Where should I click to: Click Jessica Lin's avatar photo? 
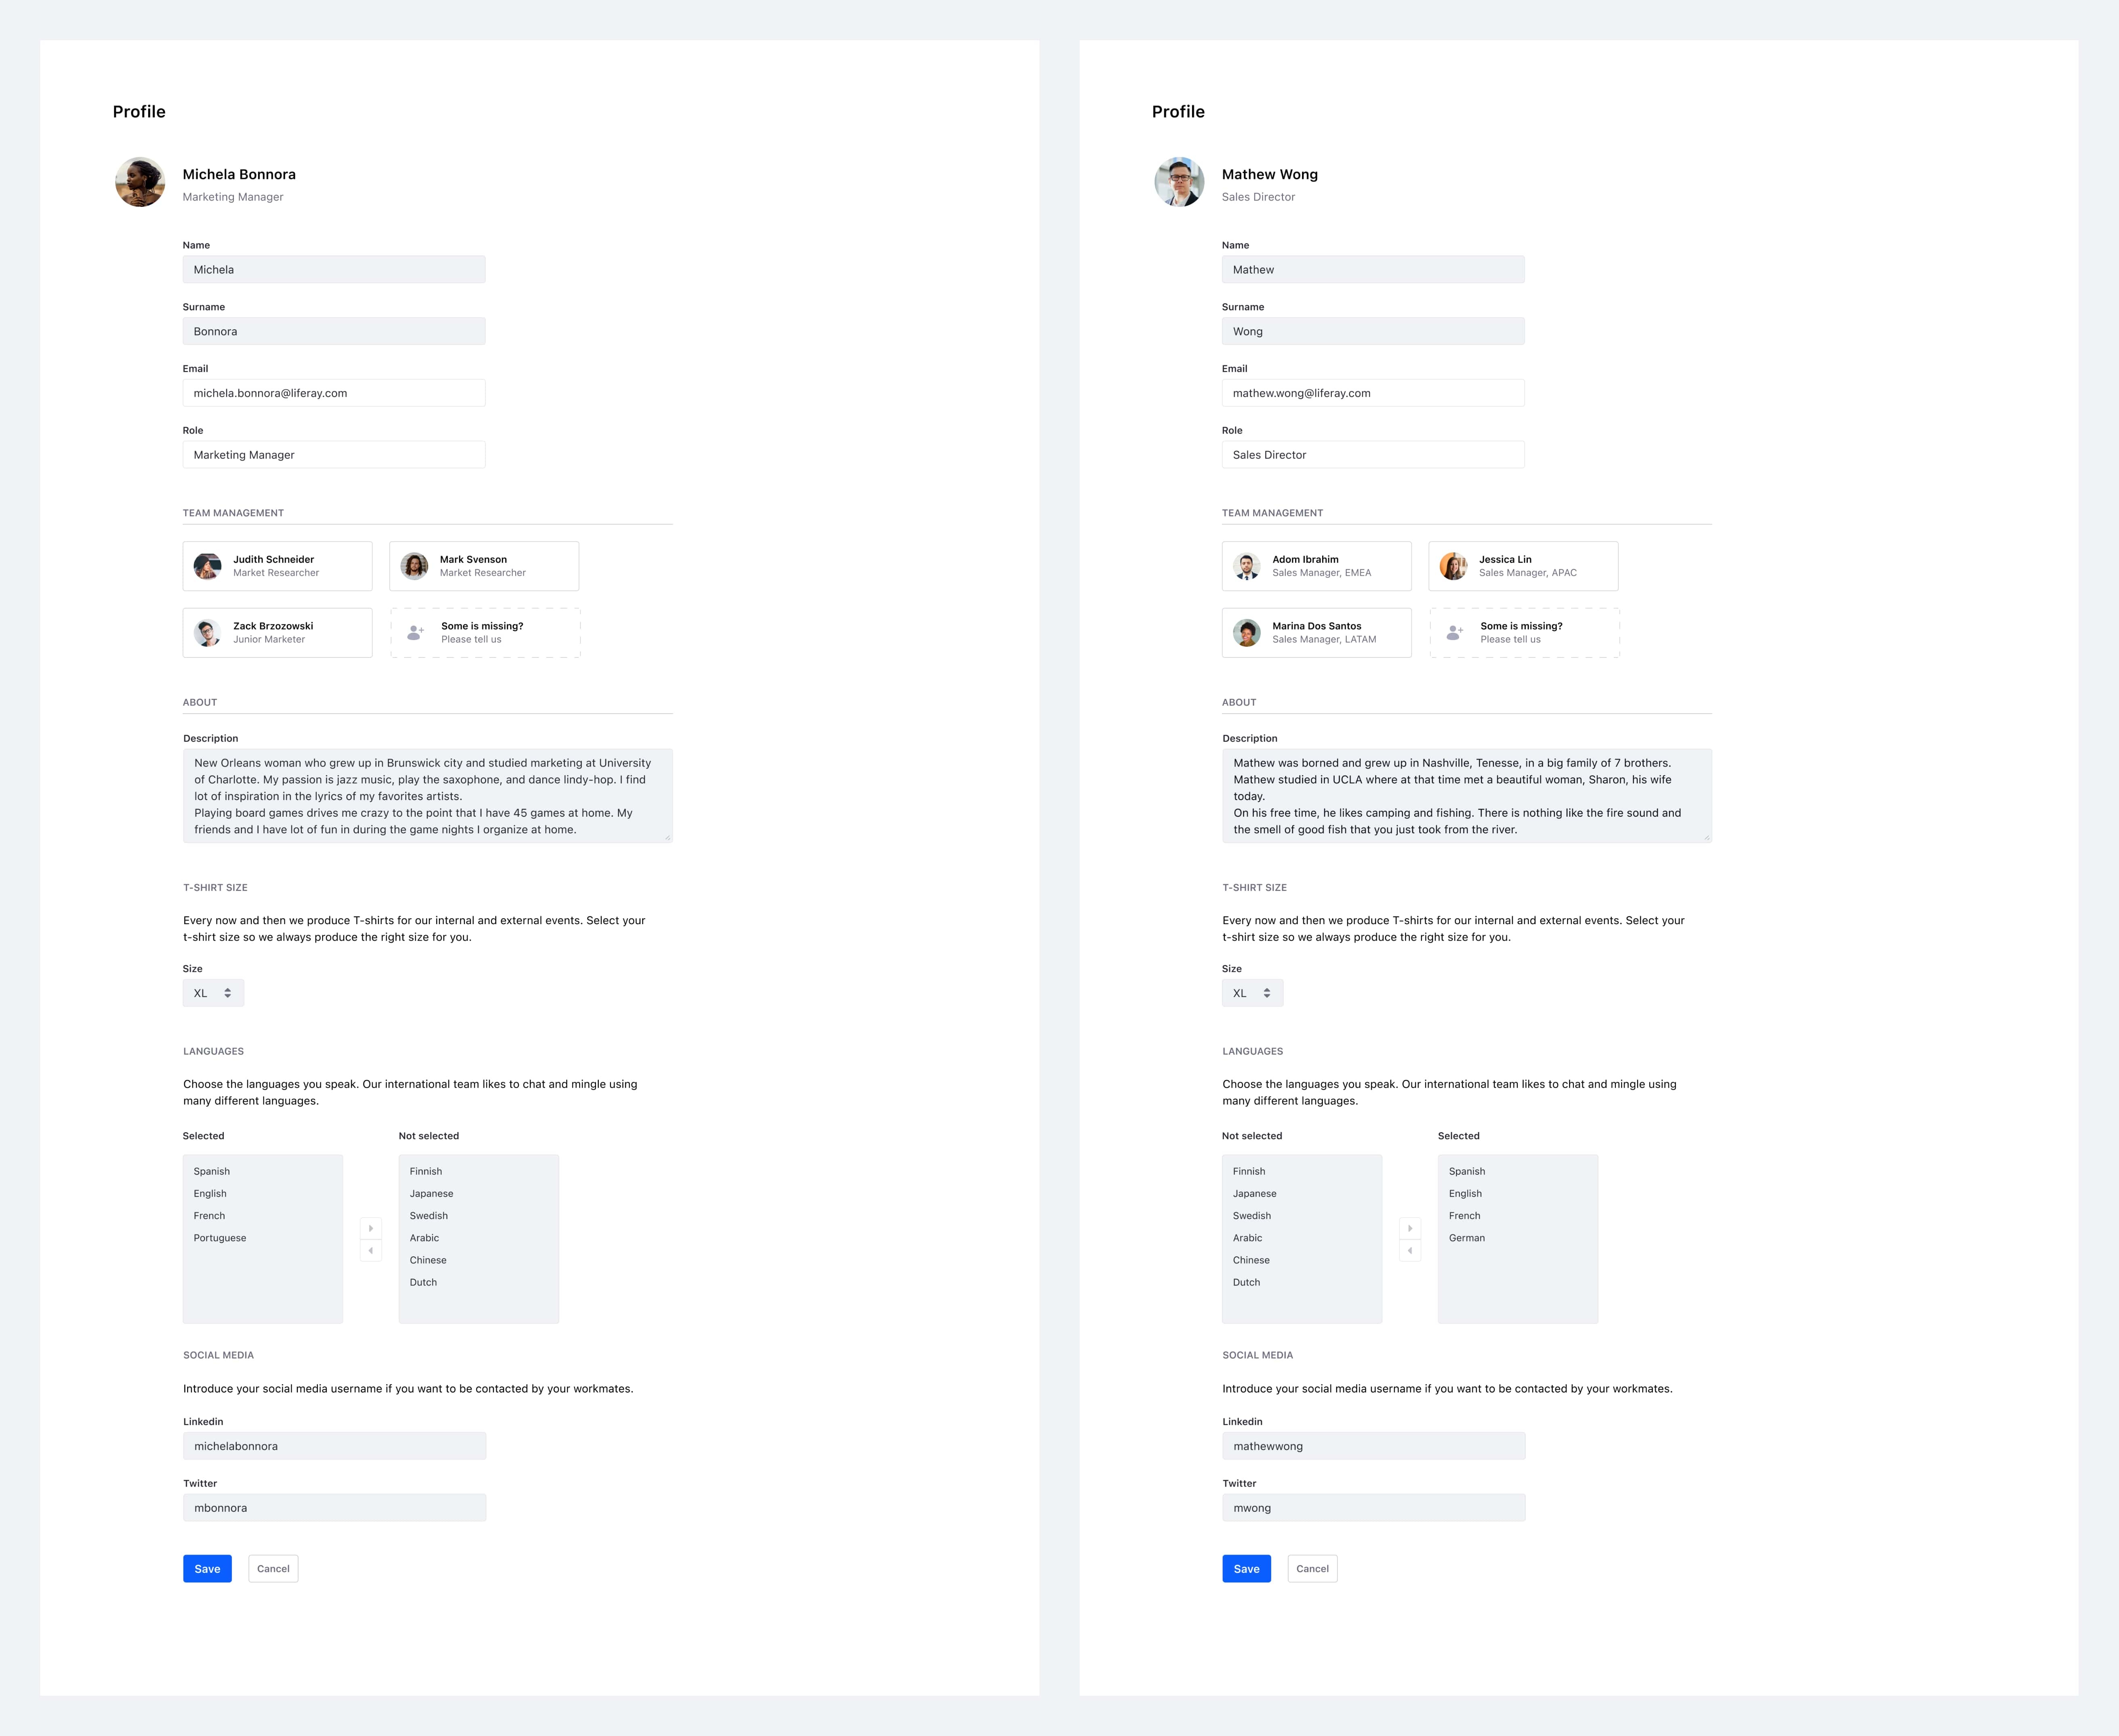(x=1453, y=566)
